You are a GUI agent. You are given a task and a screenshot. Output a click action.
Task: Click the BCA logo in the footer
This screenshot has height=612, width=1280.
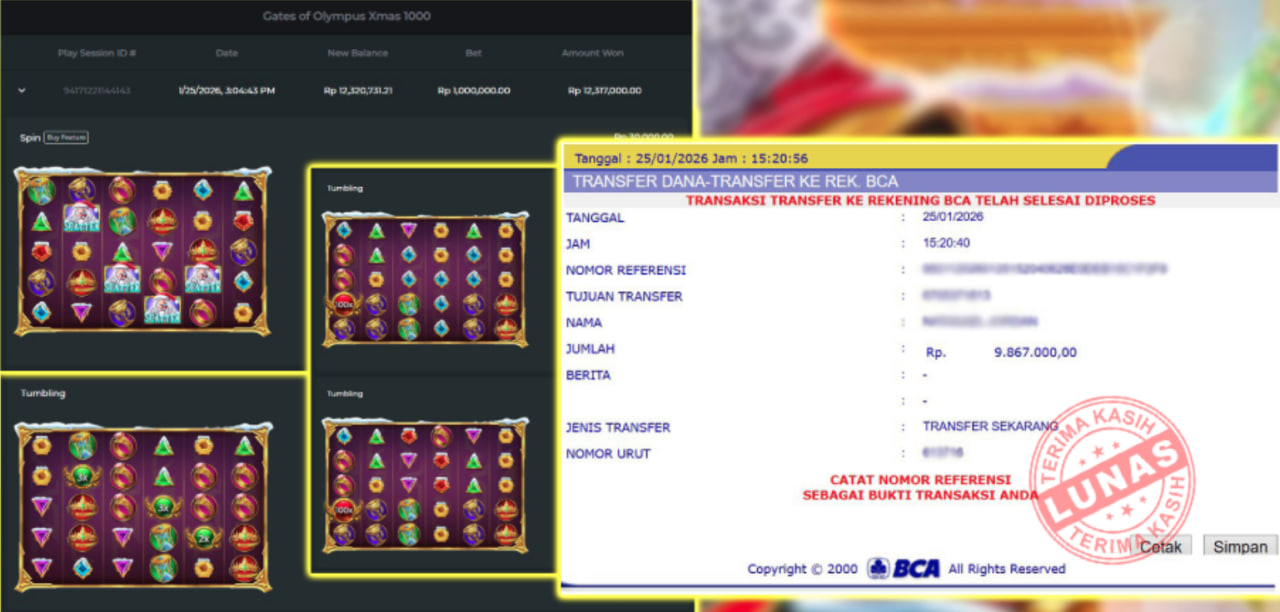click(x=904, y=568)
